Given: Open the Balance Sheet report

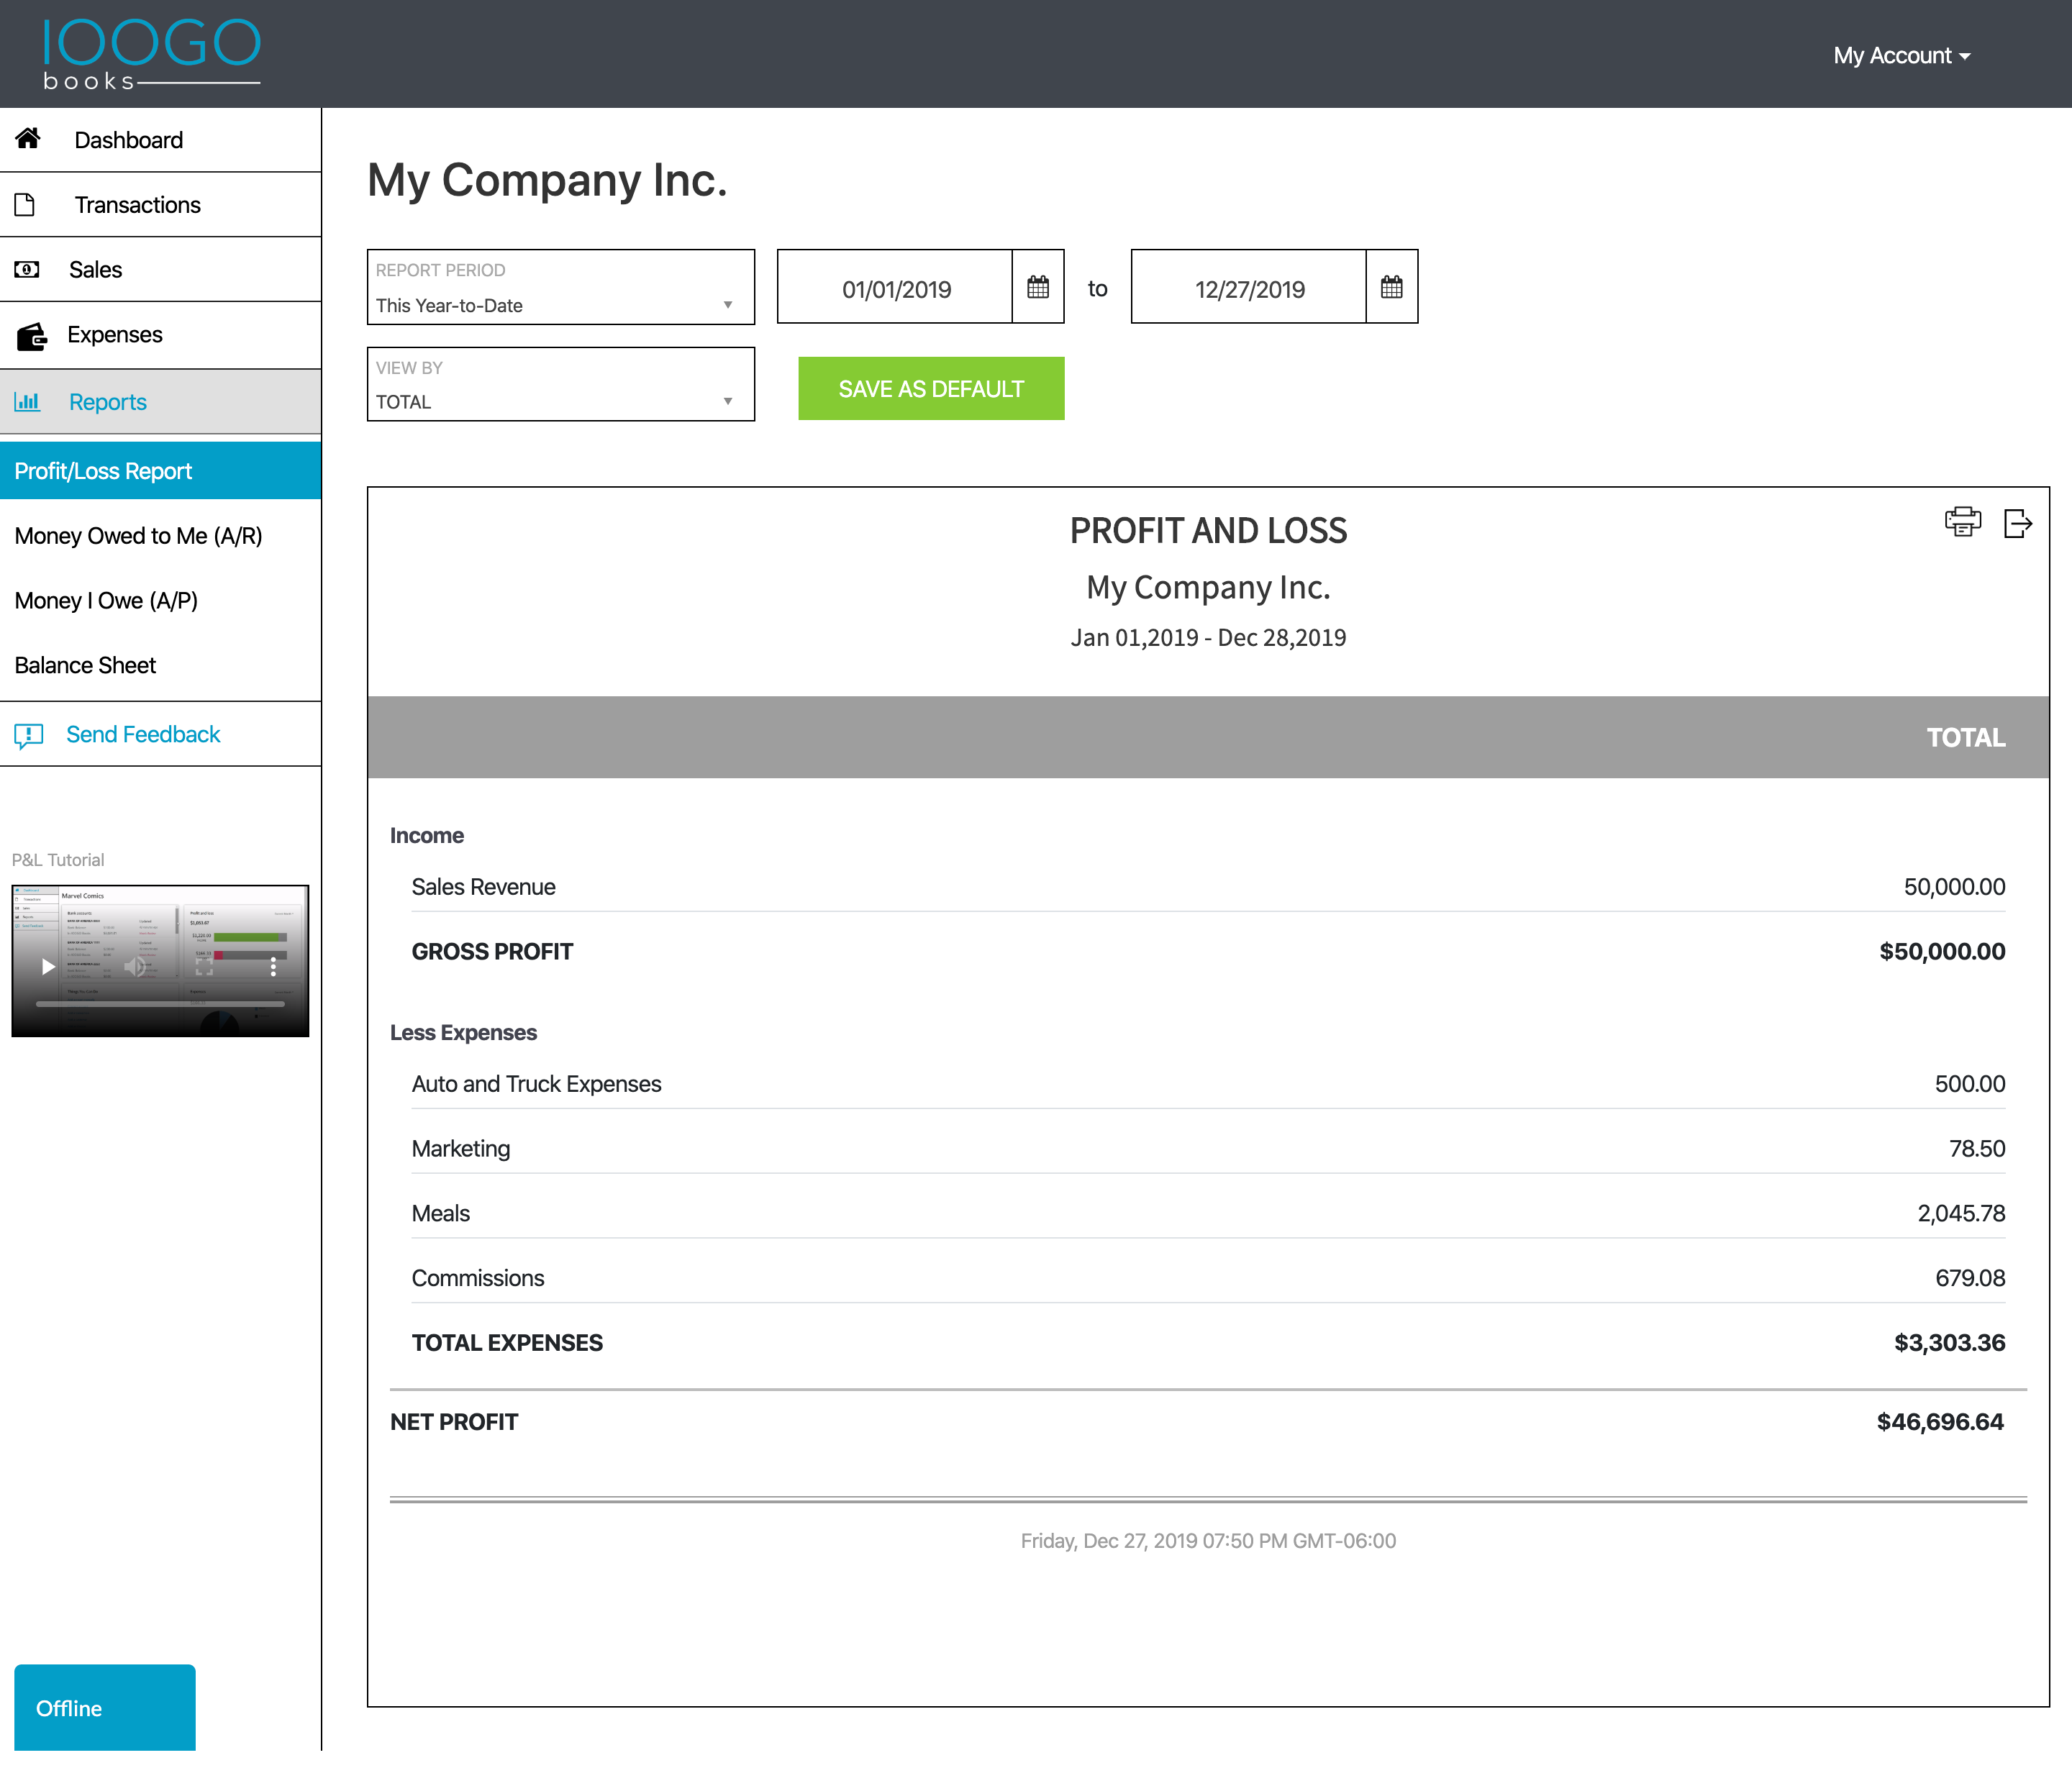Looking at the screenshot, I should [85, 666].
